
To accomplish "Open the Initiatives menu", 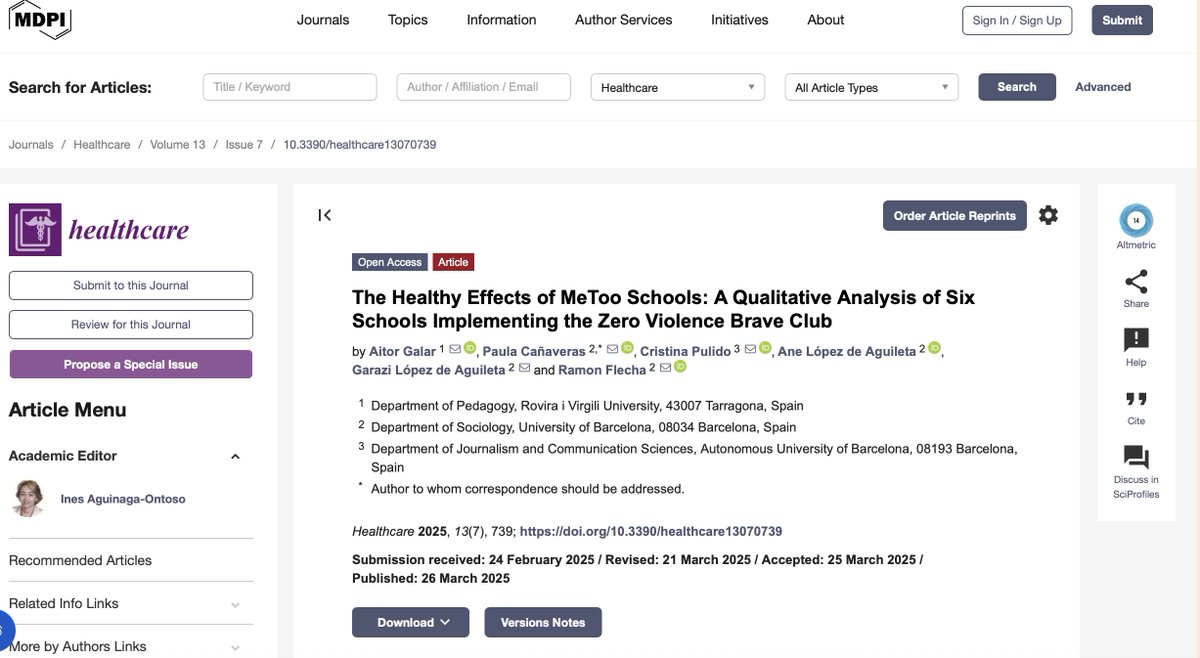I will click(x=740, y=20).
